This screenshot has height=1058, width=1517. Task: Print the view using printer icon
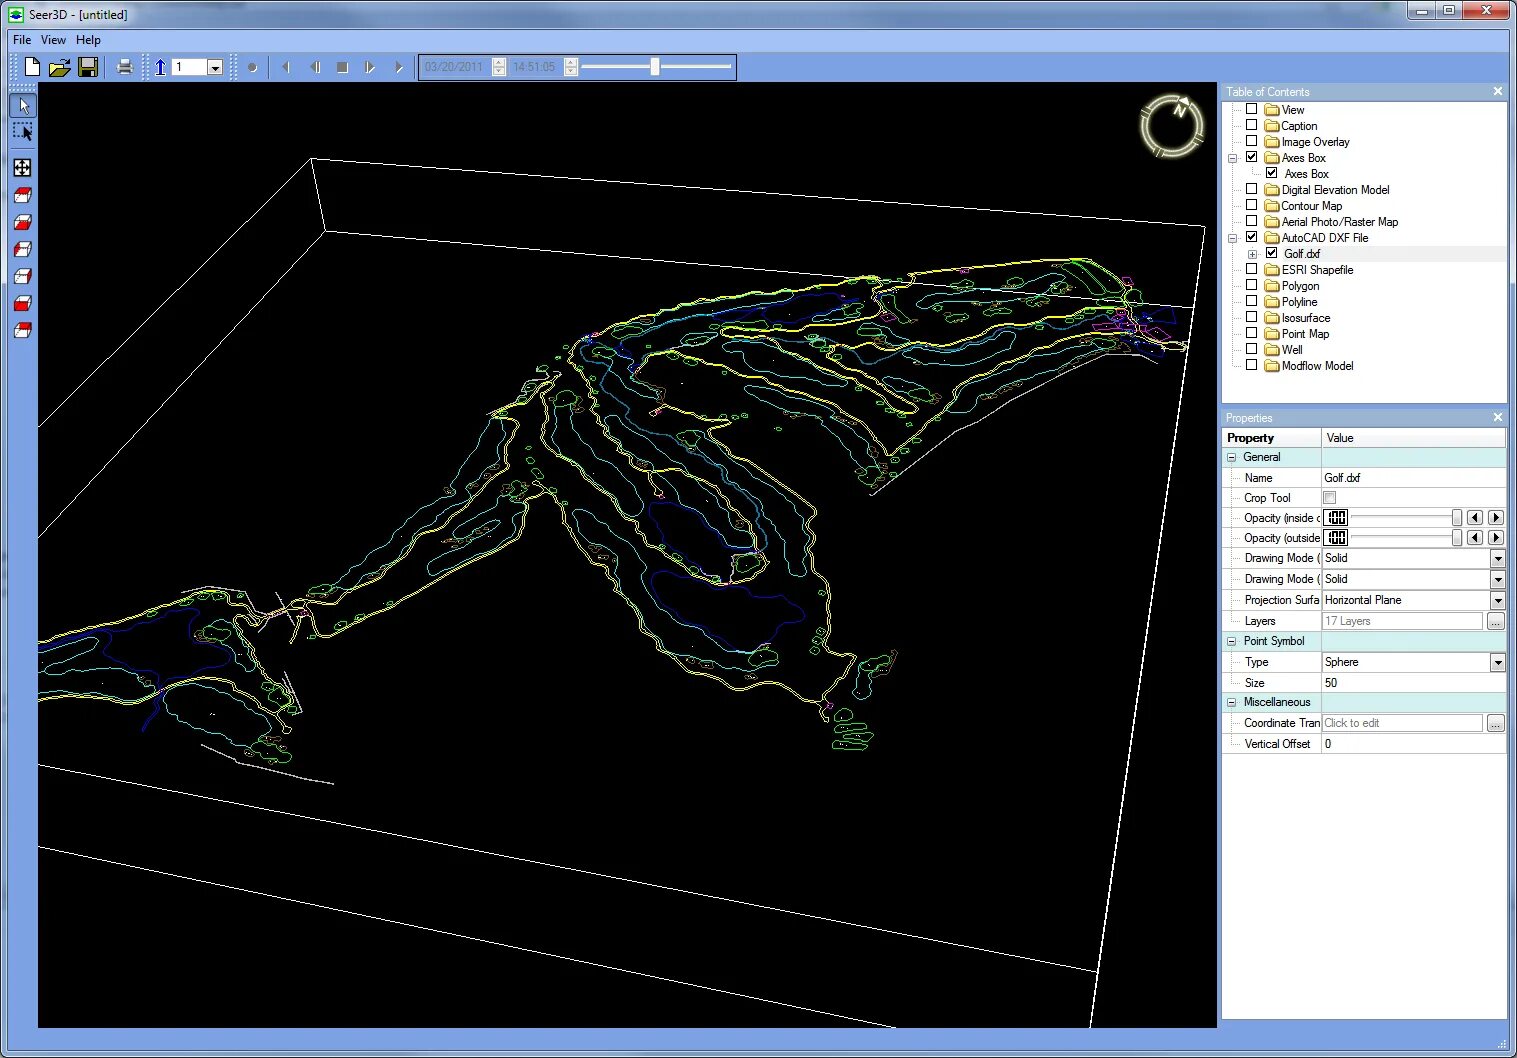[x=124, y=67]
